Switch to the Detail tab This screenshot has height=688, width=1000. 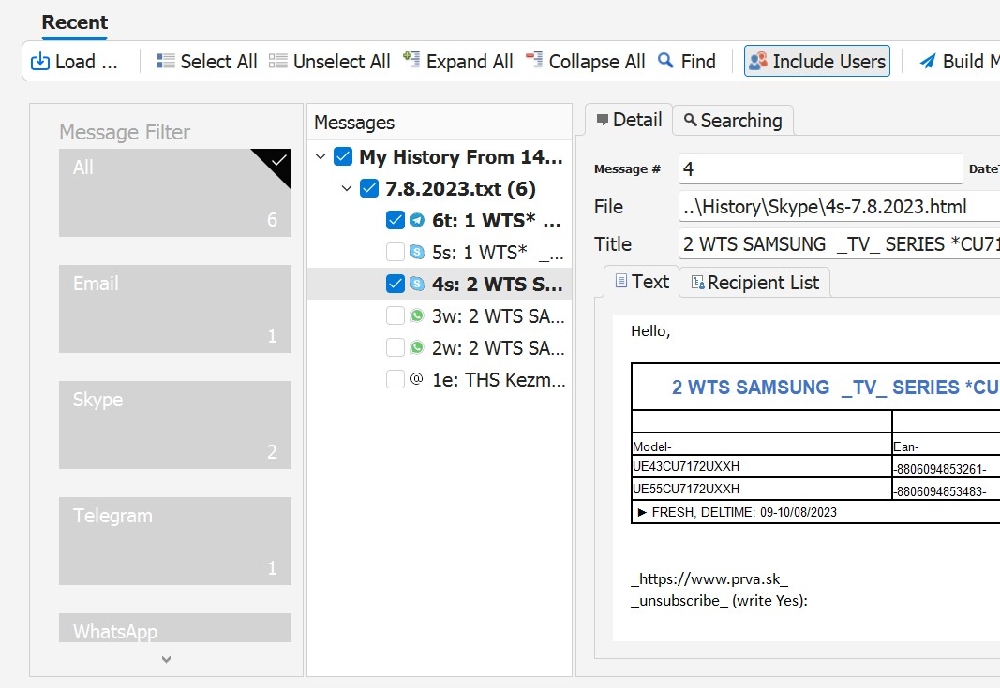629,119
